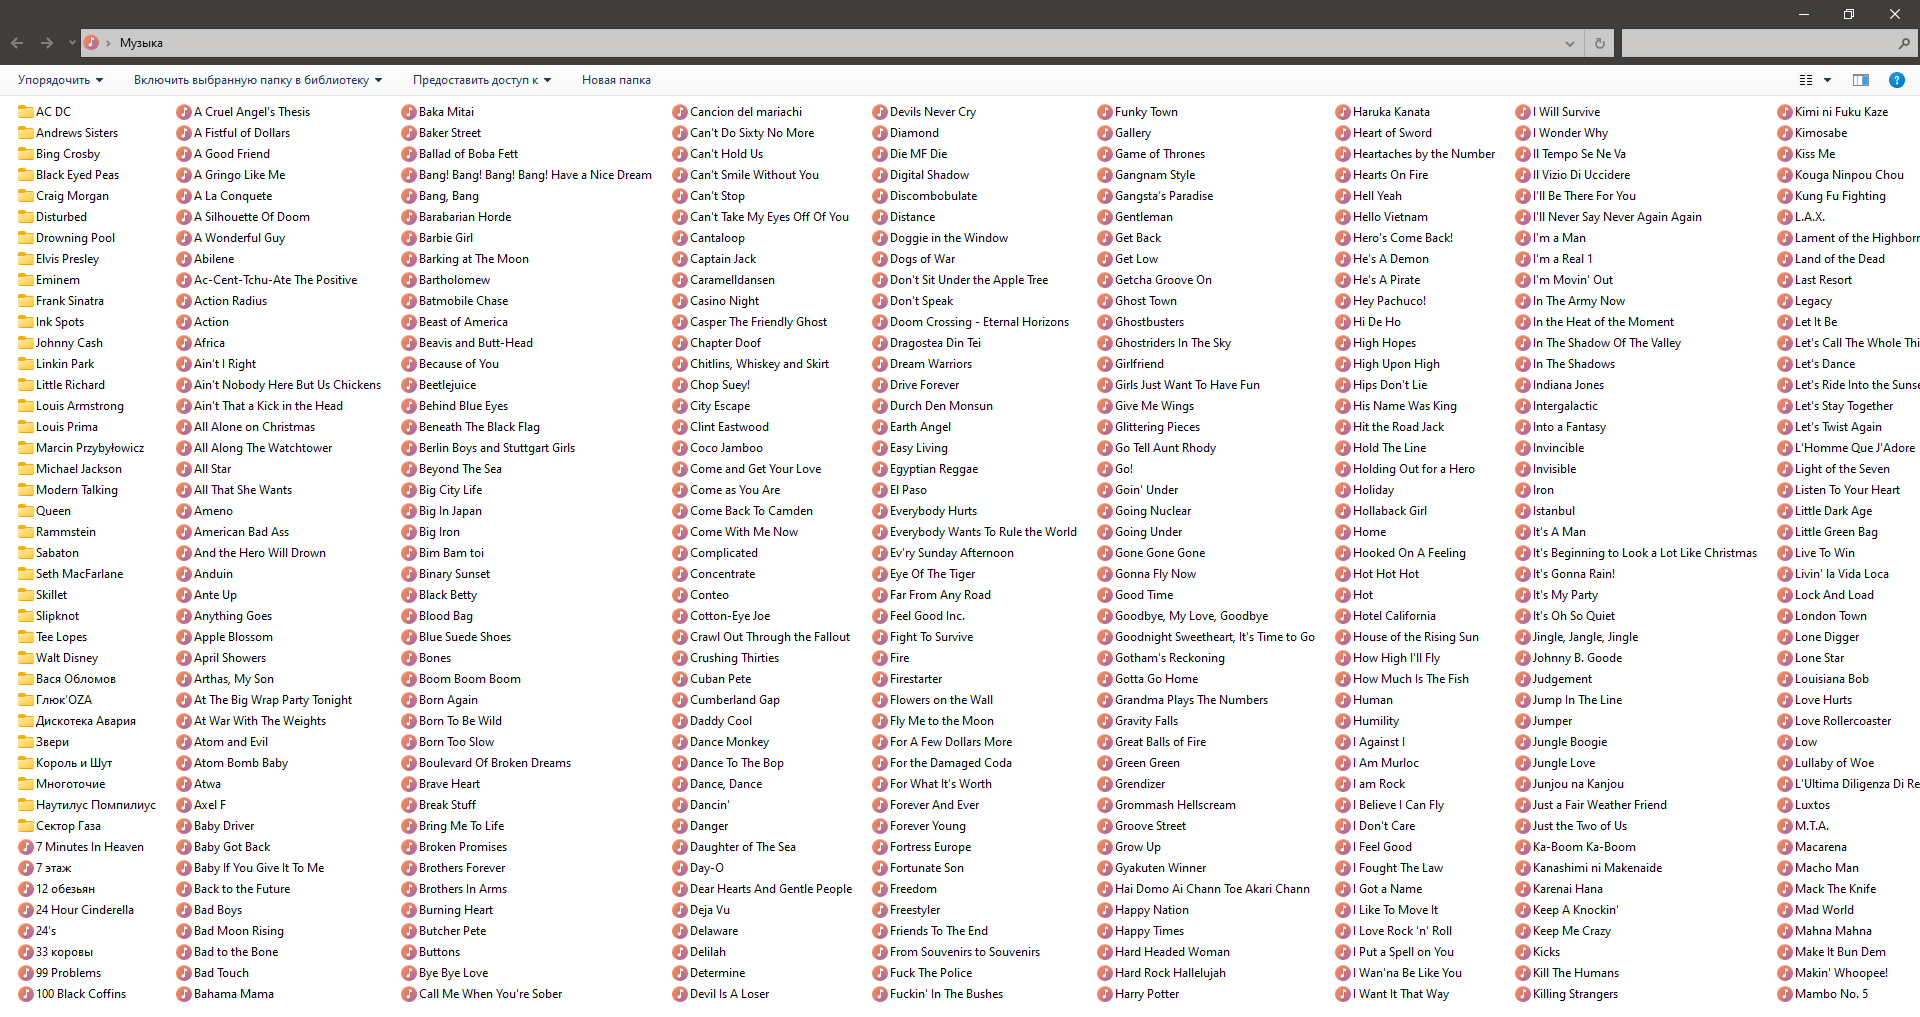
Task: Select the Michael Jackson folder
Action: [70, 469]
